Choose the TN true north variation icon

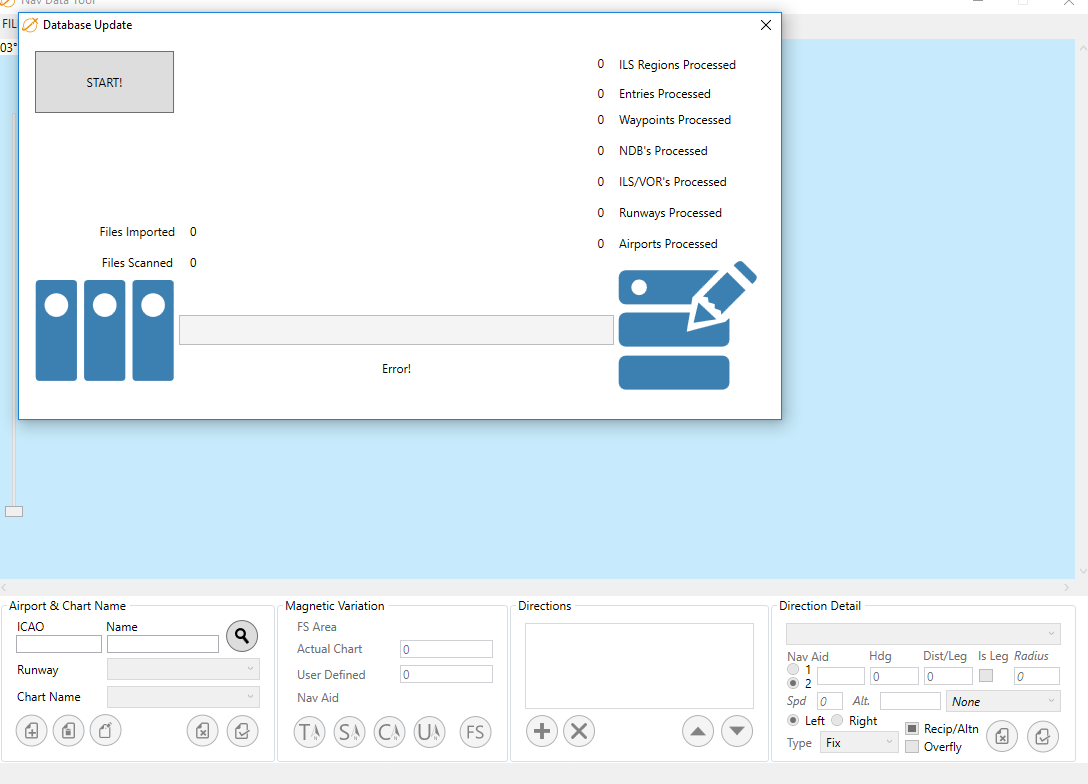point(309,732)
